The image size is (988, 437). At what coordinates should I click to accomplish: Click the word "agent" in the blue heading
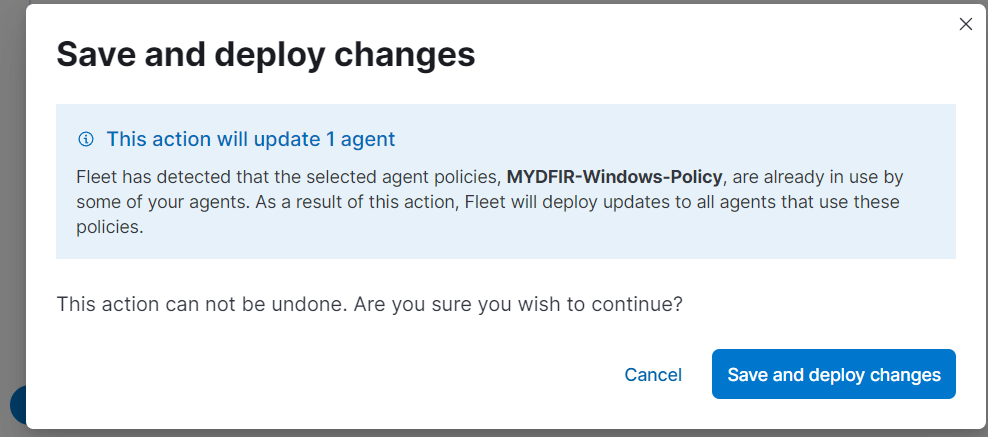tap(368, 139)
